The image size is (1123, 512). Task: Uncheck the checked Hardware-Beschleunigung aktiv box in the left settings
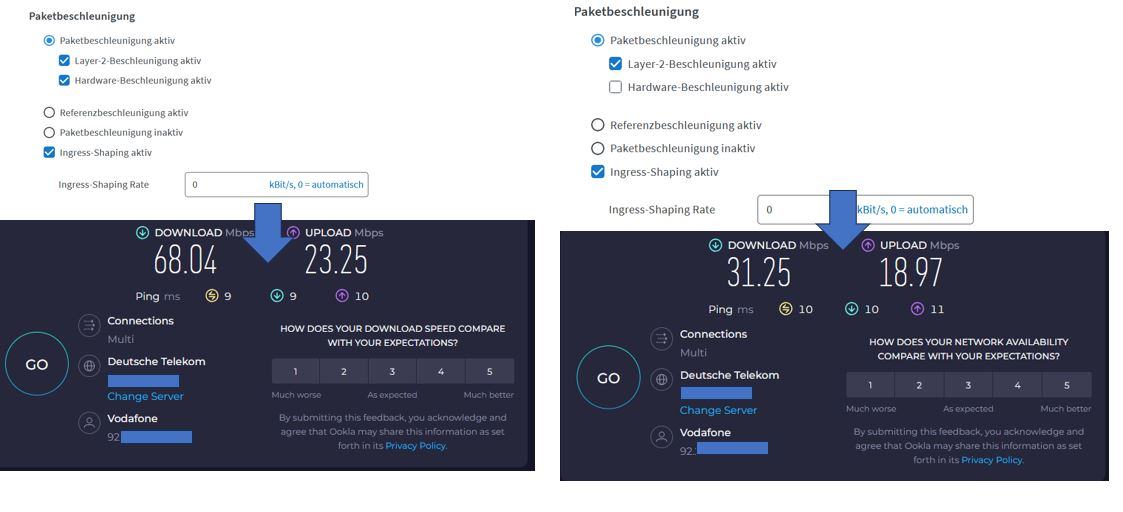[65, 80]
